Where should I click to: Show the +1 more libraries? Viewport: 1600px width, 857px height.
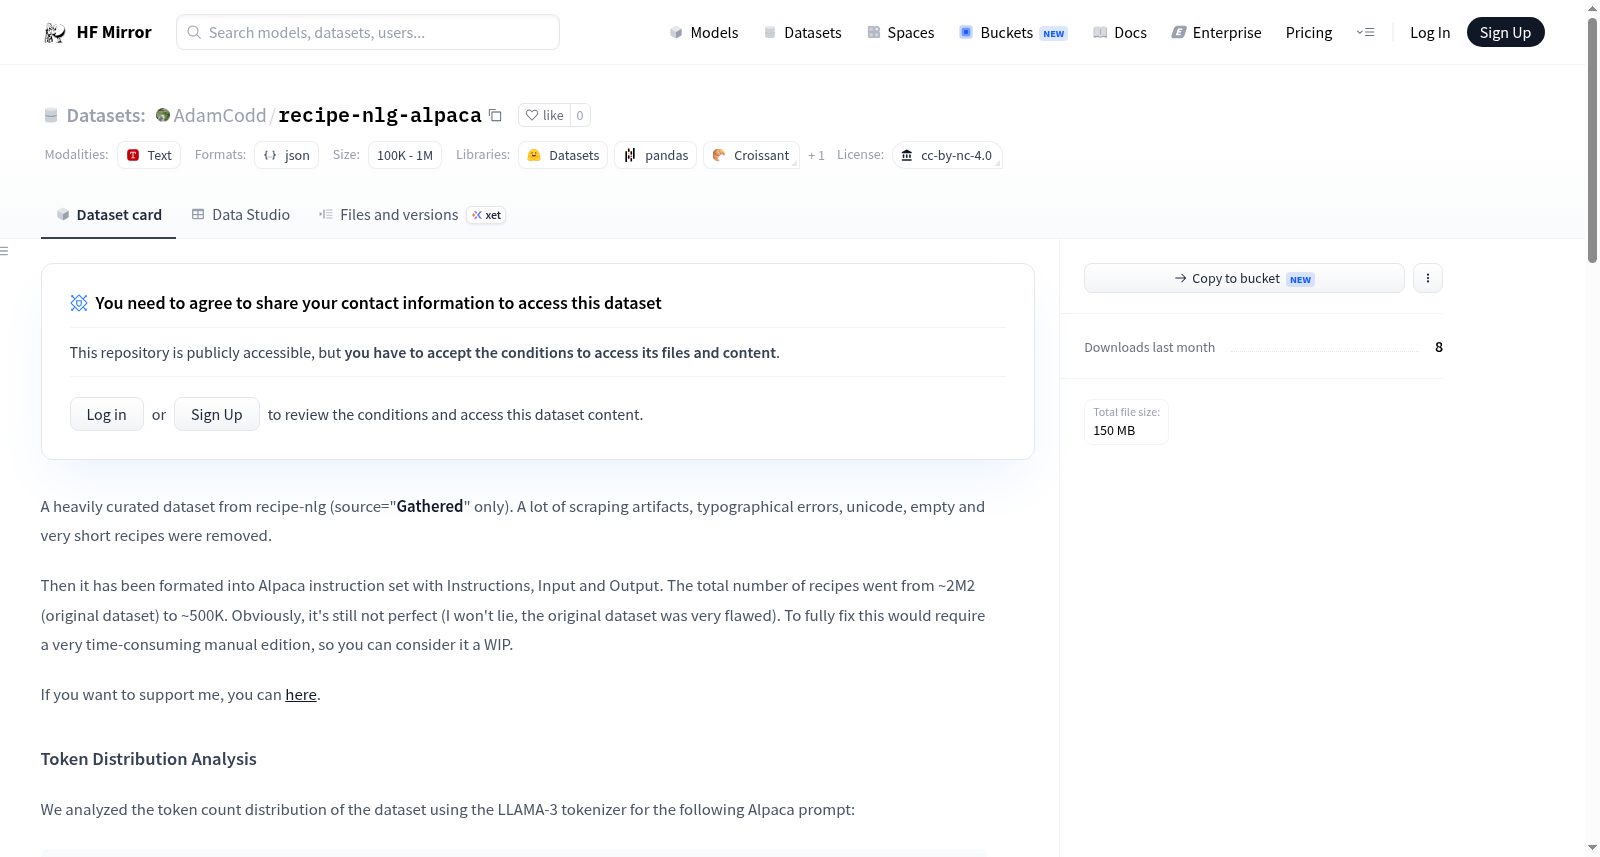[816, 156]
